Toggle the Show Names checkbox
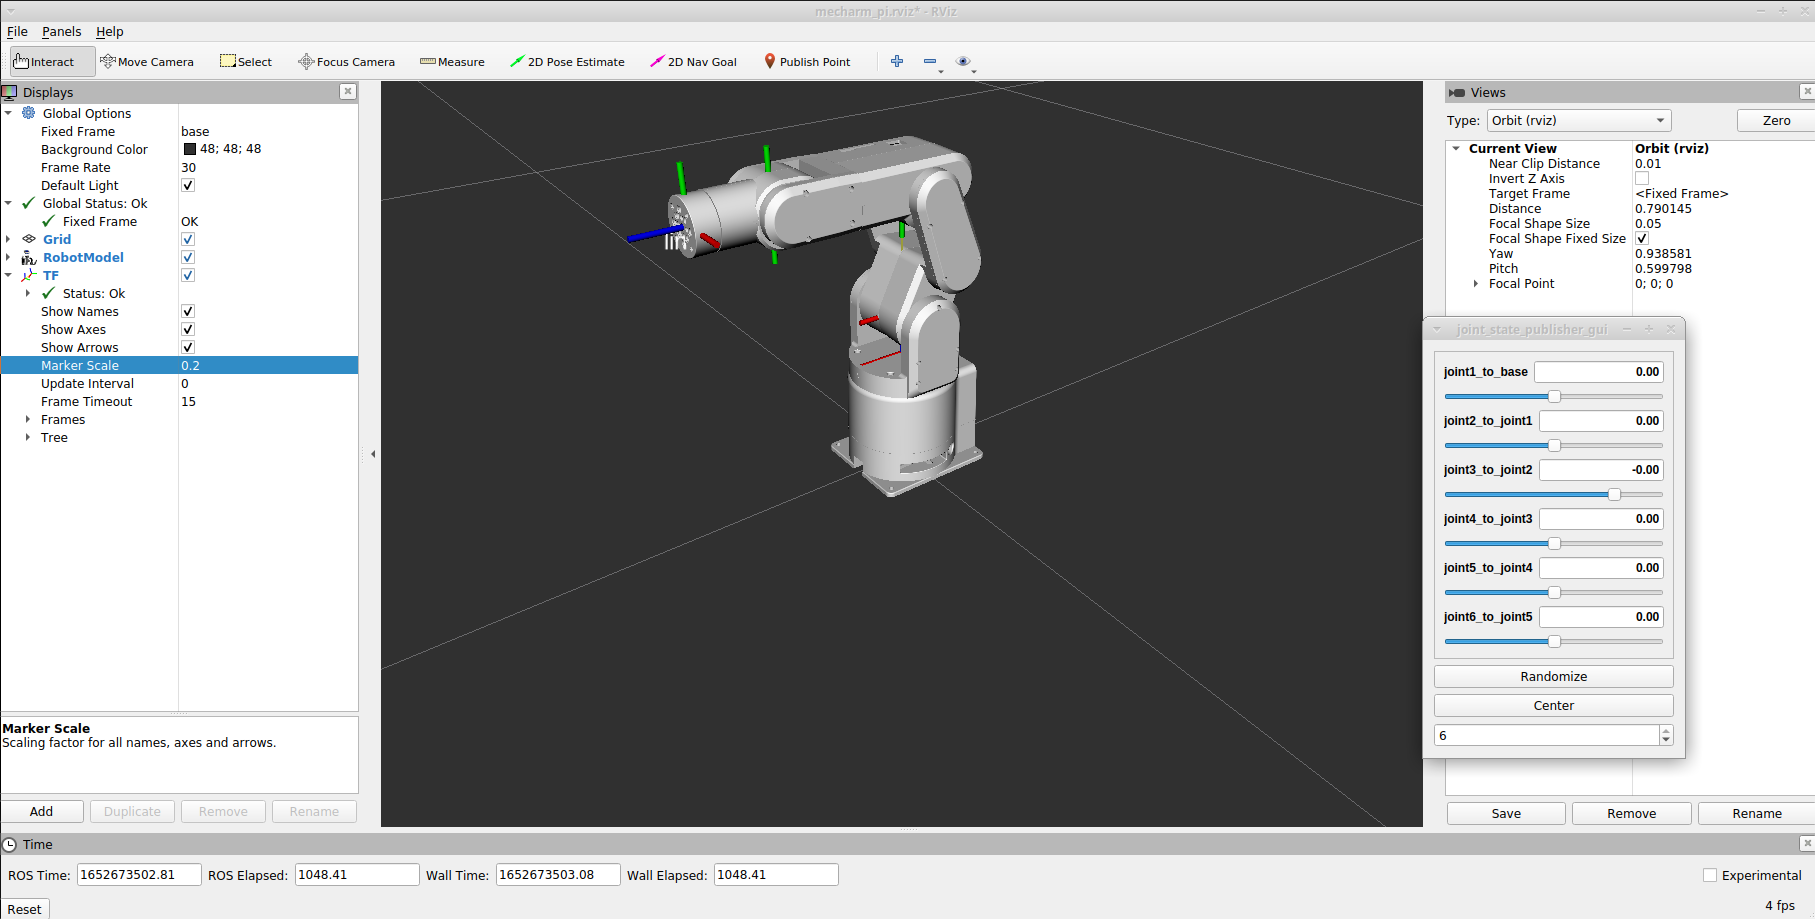Screen dimensions: 1815x919 pos(188,312)
